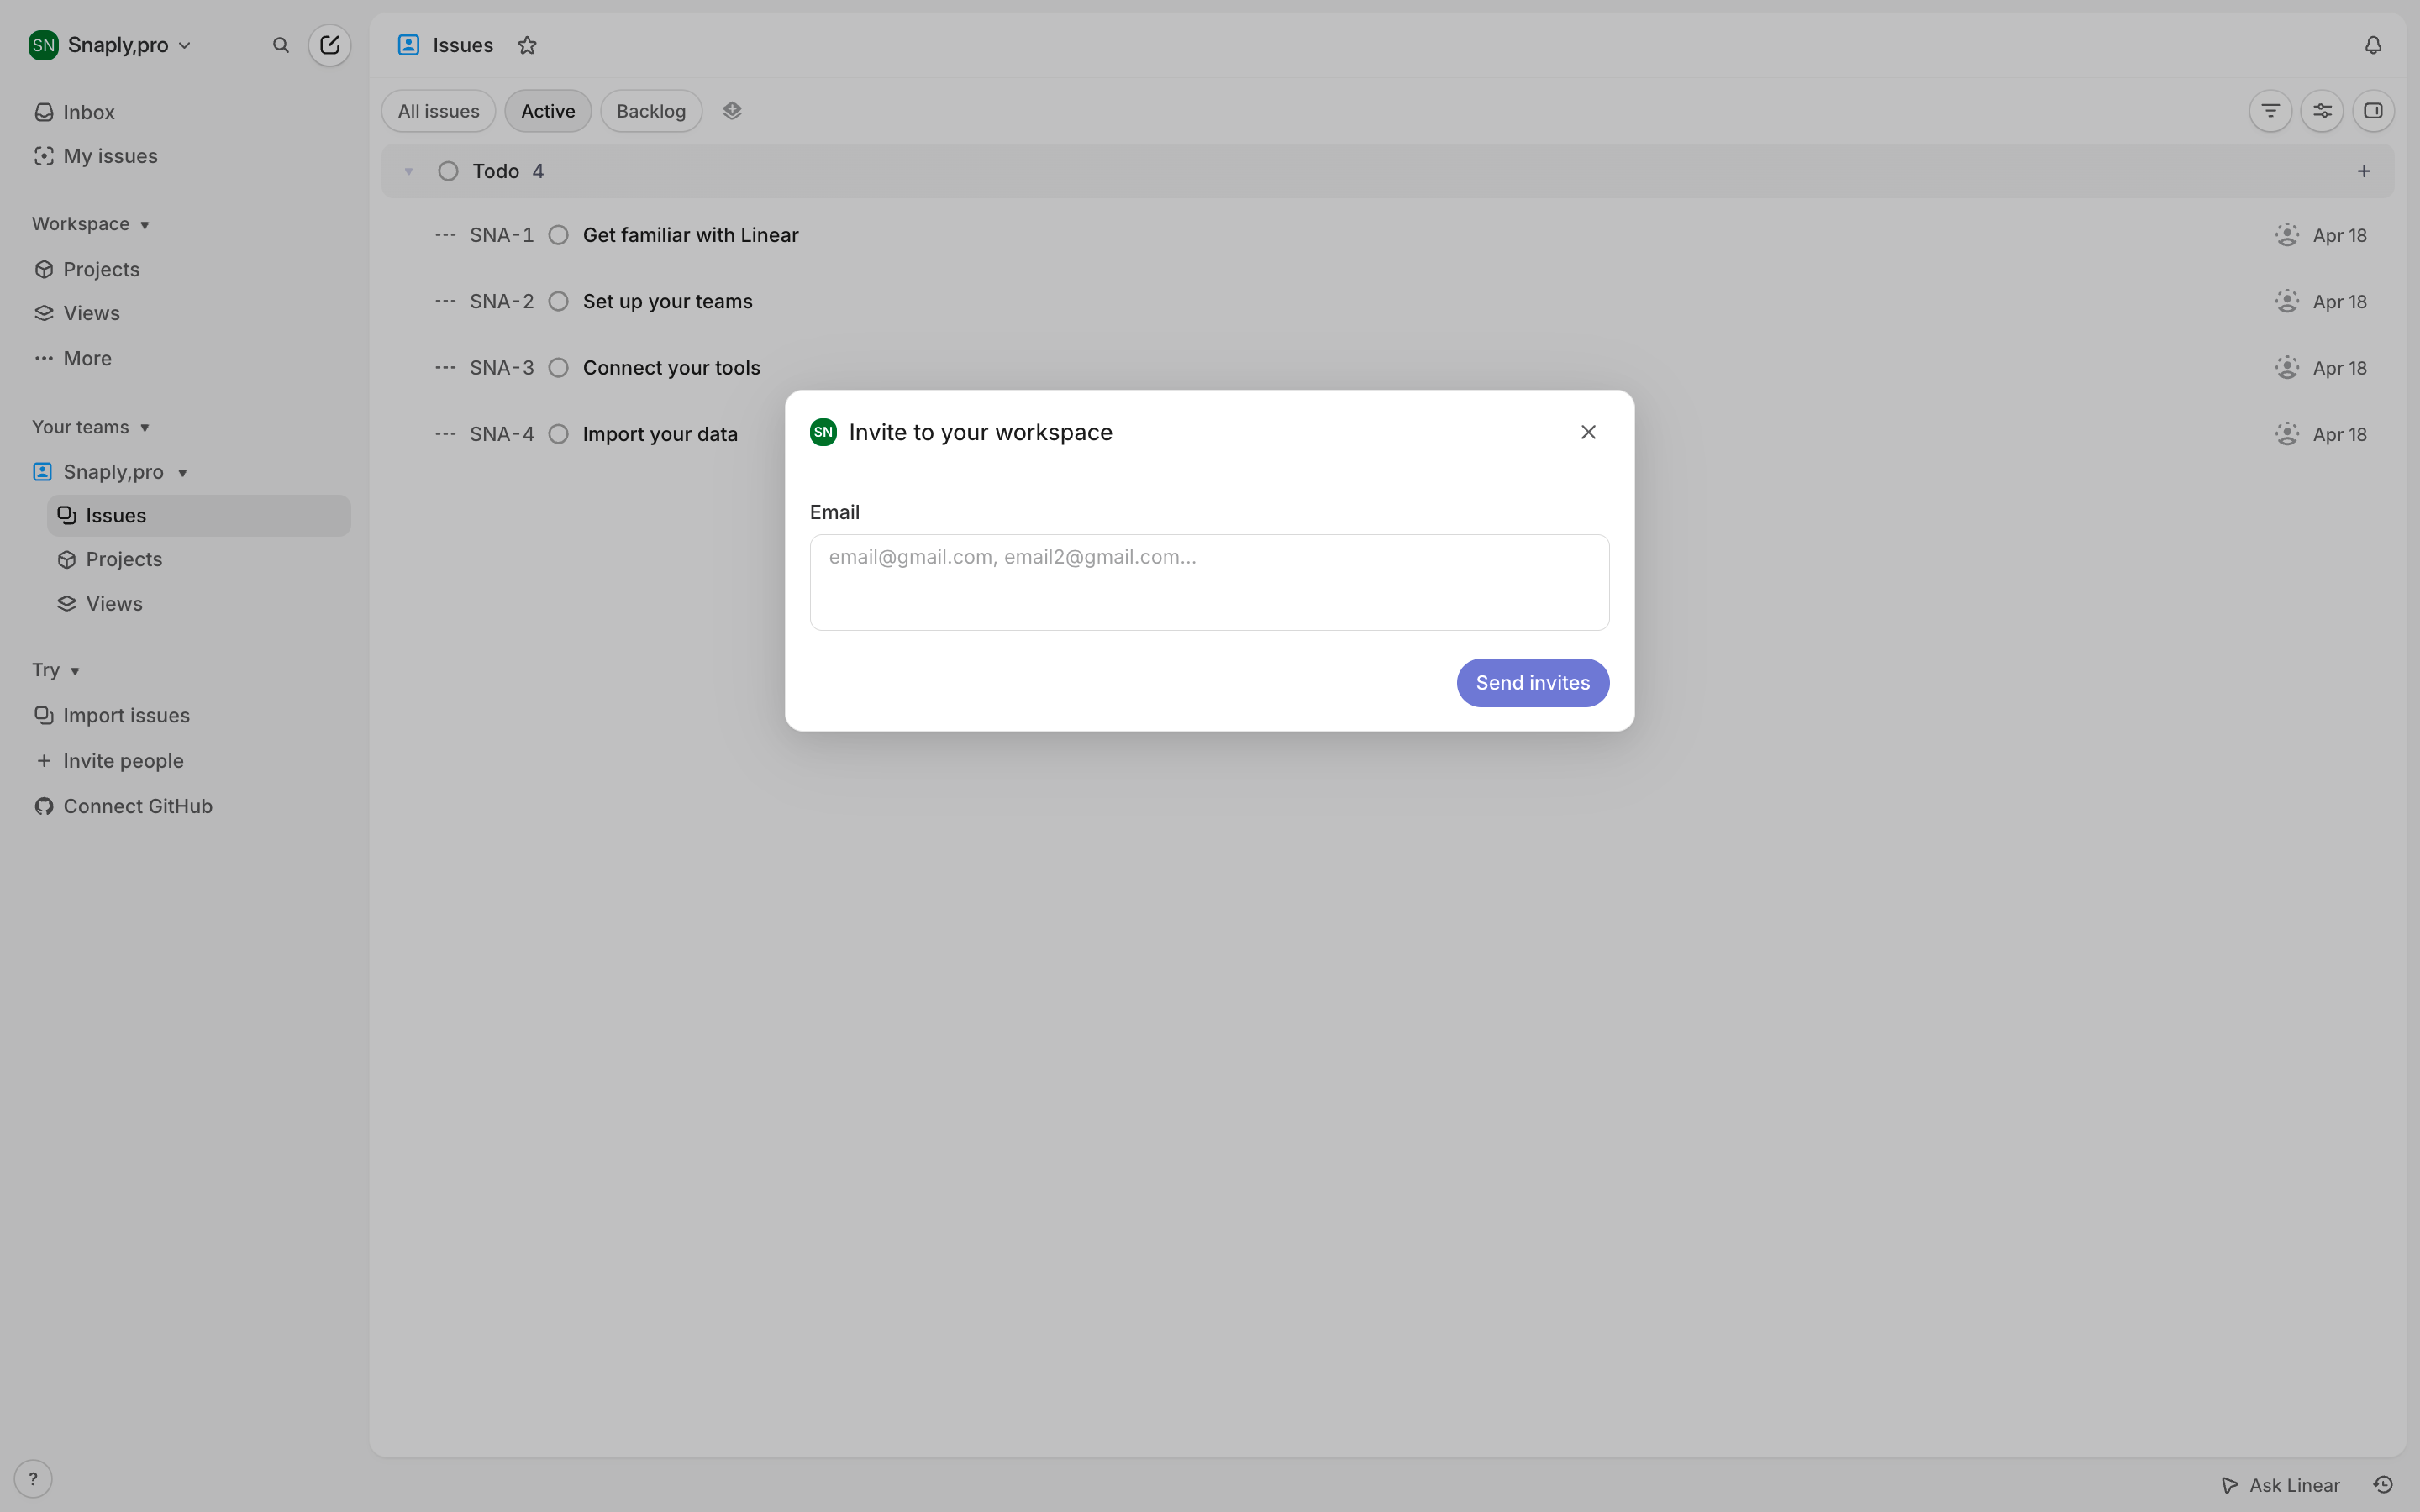Image resolution: width=2420 pixels, height=1512 pixels.
Task: Favorite Issues view with star icon
Action: click(x=527, y=45)
